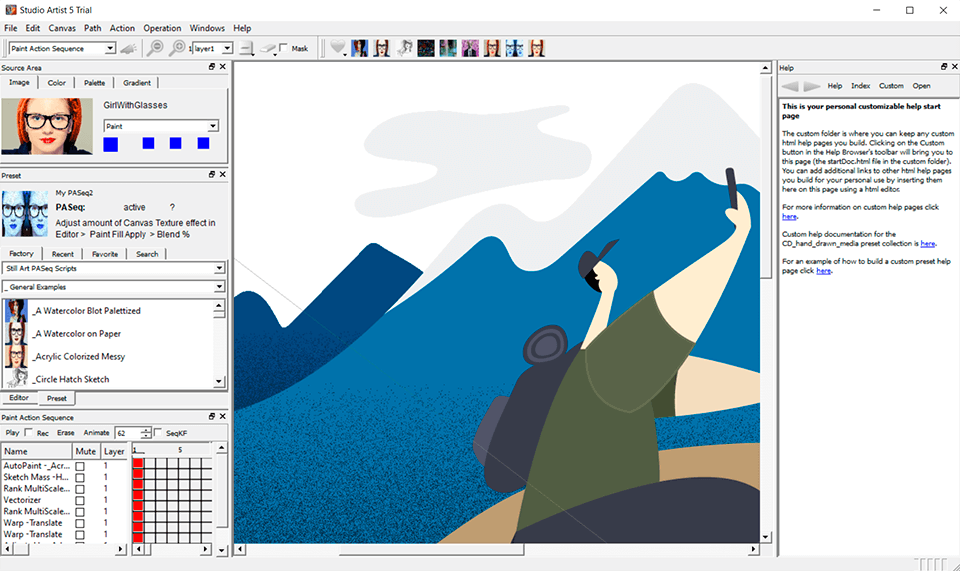
Task: Toggle the SeqKF checkbox
Action: (x=158, y=433)
